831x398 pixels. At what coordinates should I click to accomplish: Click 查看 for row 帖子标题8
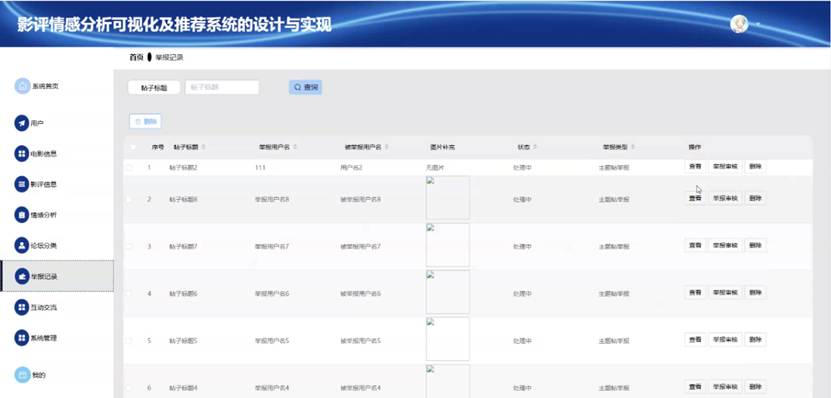point(695,198)
